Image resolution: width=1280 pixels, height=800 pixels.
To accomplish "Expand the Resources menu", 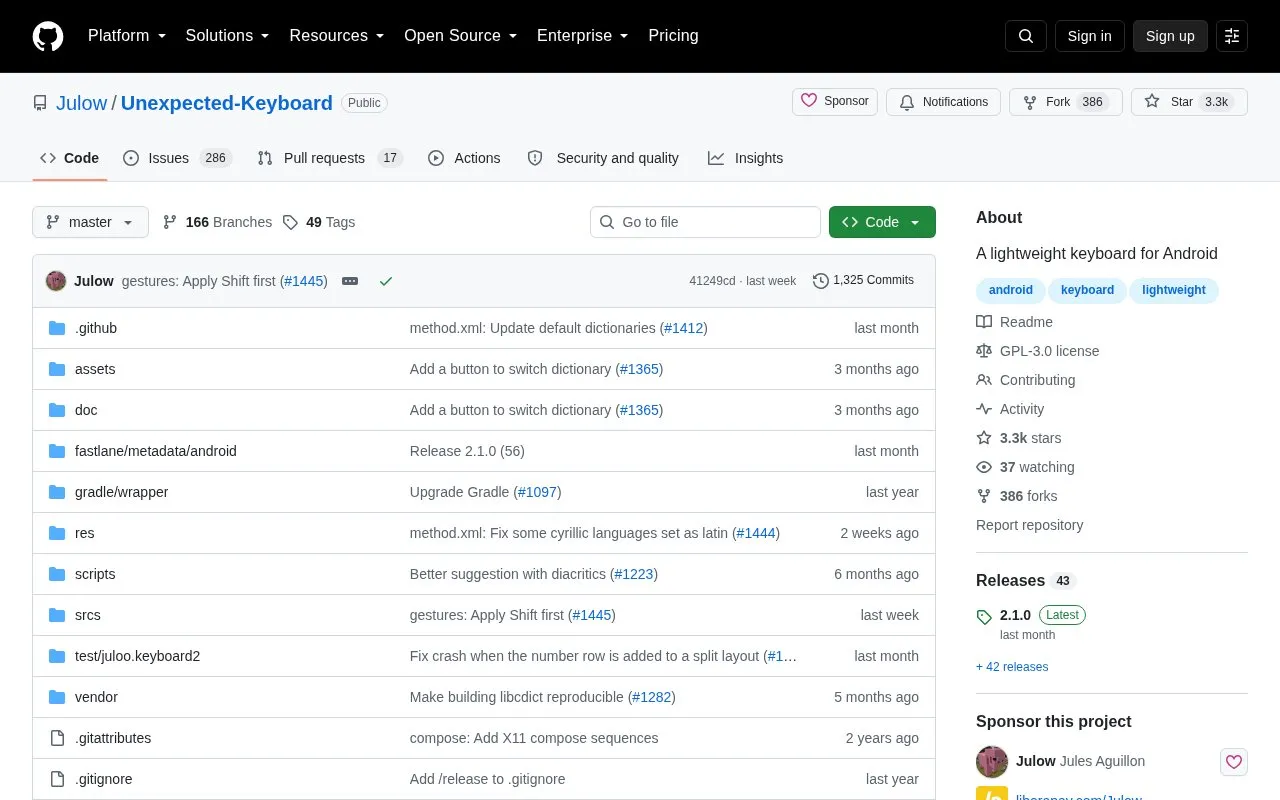I will pos(337,36).
